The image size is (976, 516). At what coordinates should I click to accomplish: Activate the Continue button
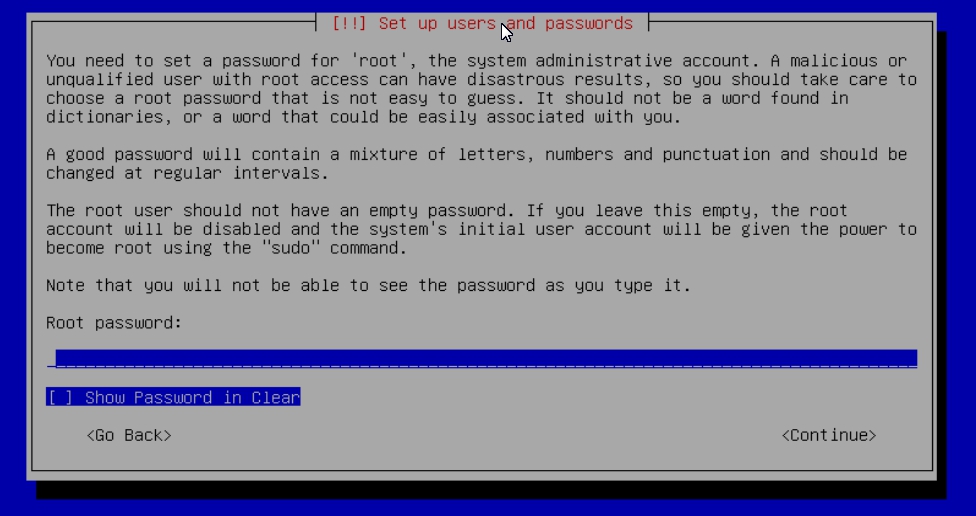(x=829, y=435)
